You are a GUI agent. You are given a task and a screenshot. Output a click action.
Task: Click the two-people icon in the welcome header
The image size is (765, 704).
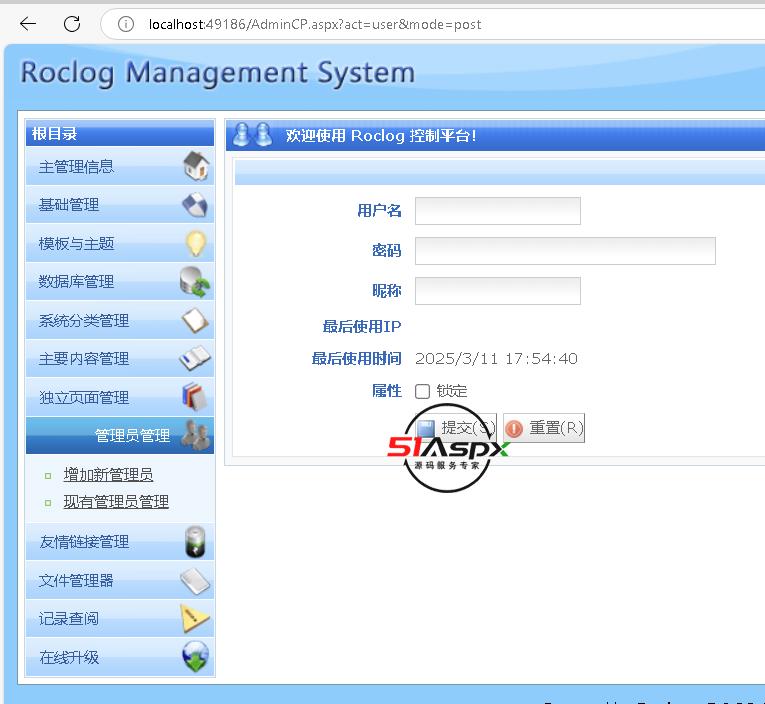tap(252, 135)
